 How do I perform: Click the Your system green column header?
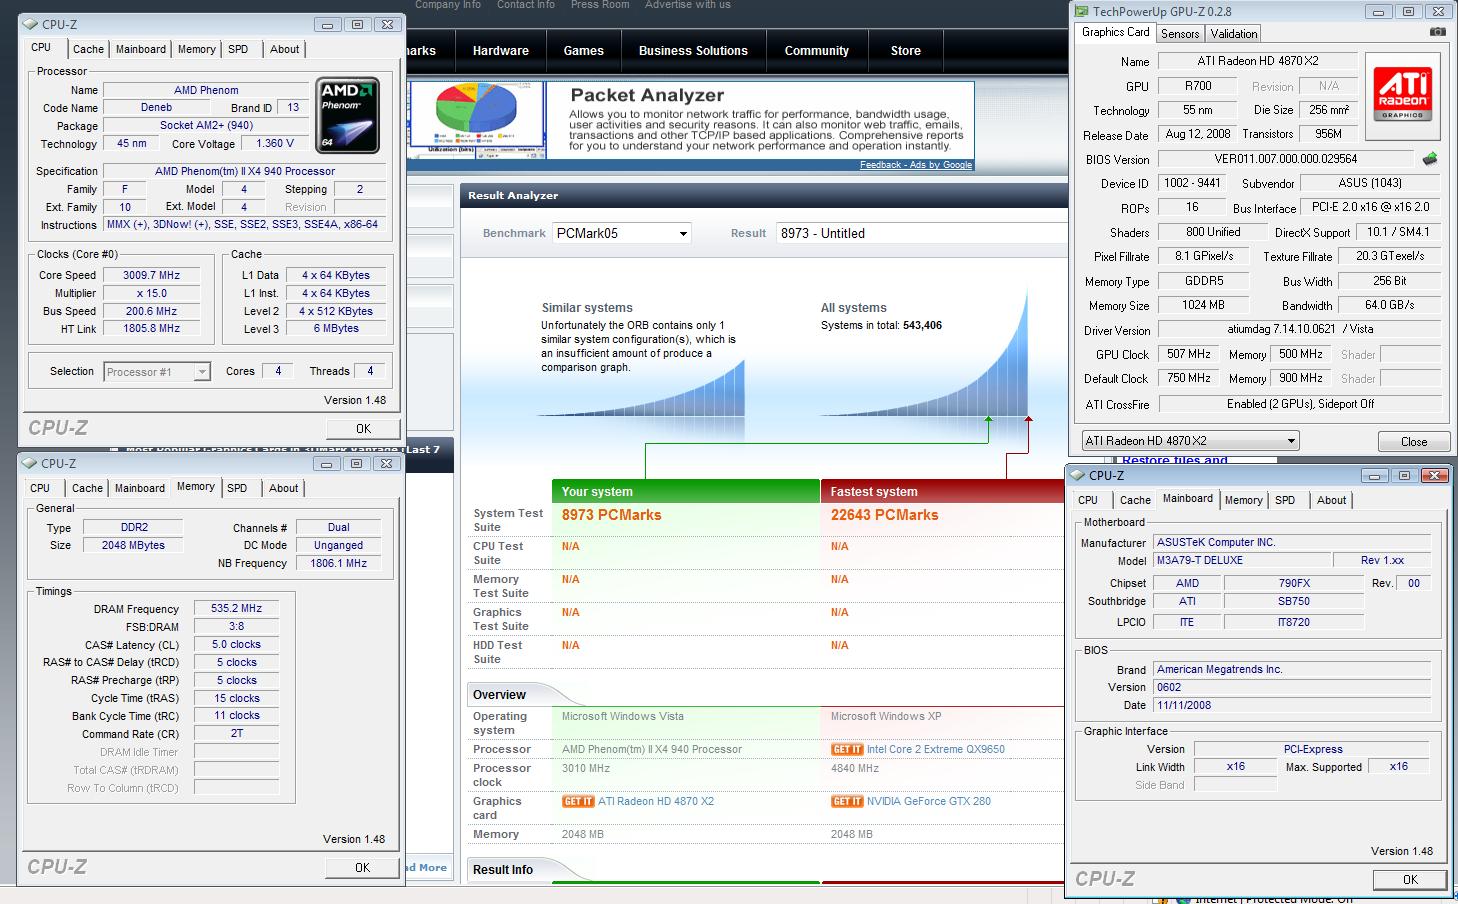(686, 491)
